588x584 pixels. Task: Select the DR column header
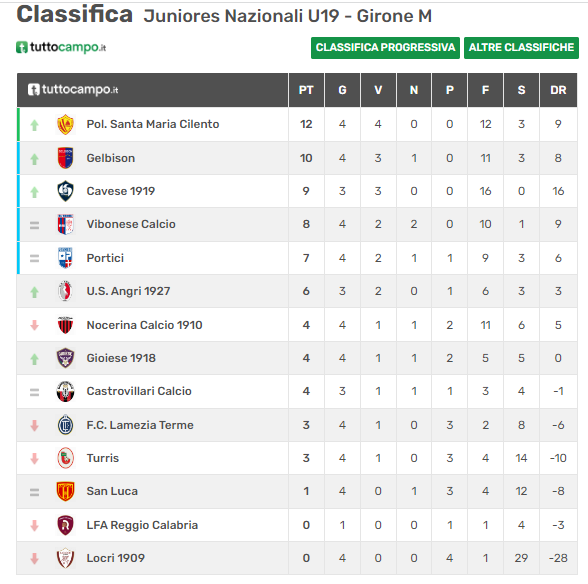click(558, 90)
